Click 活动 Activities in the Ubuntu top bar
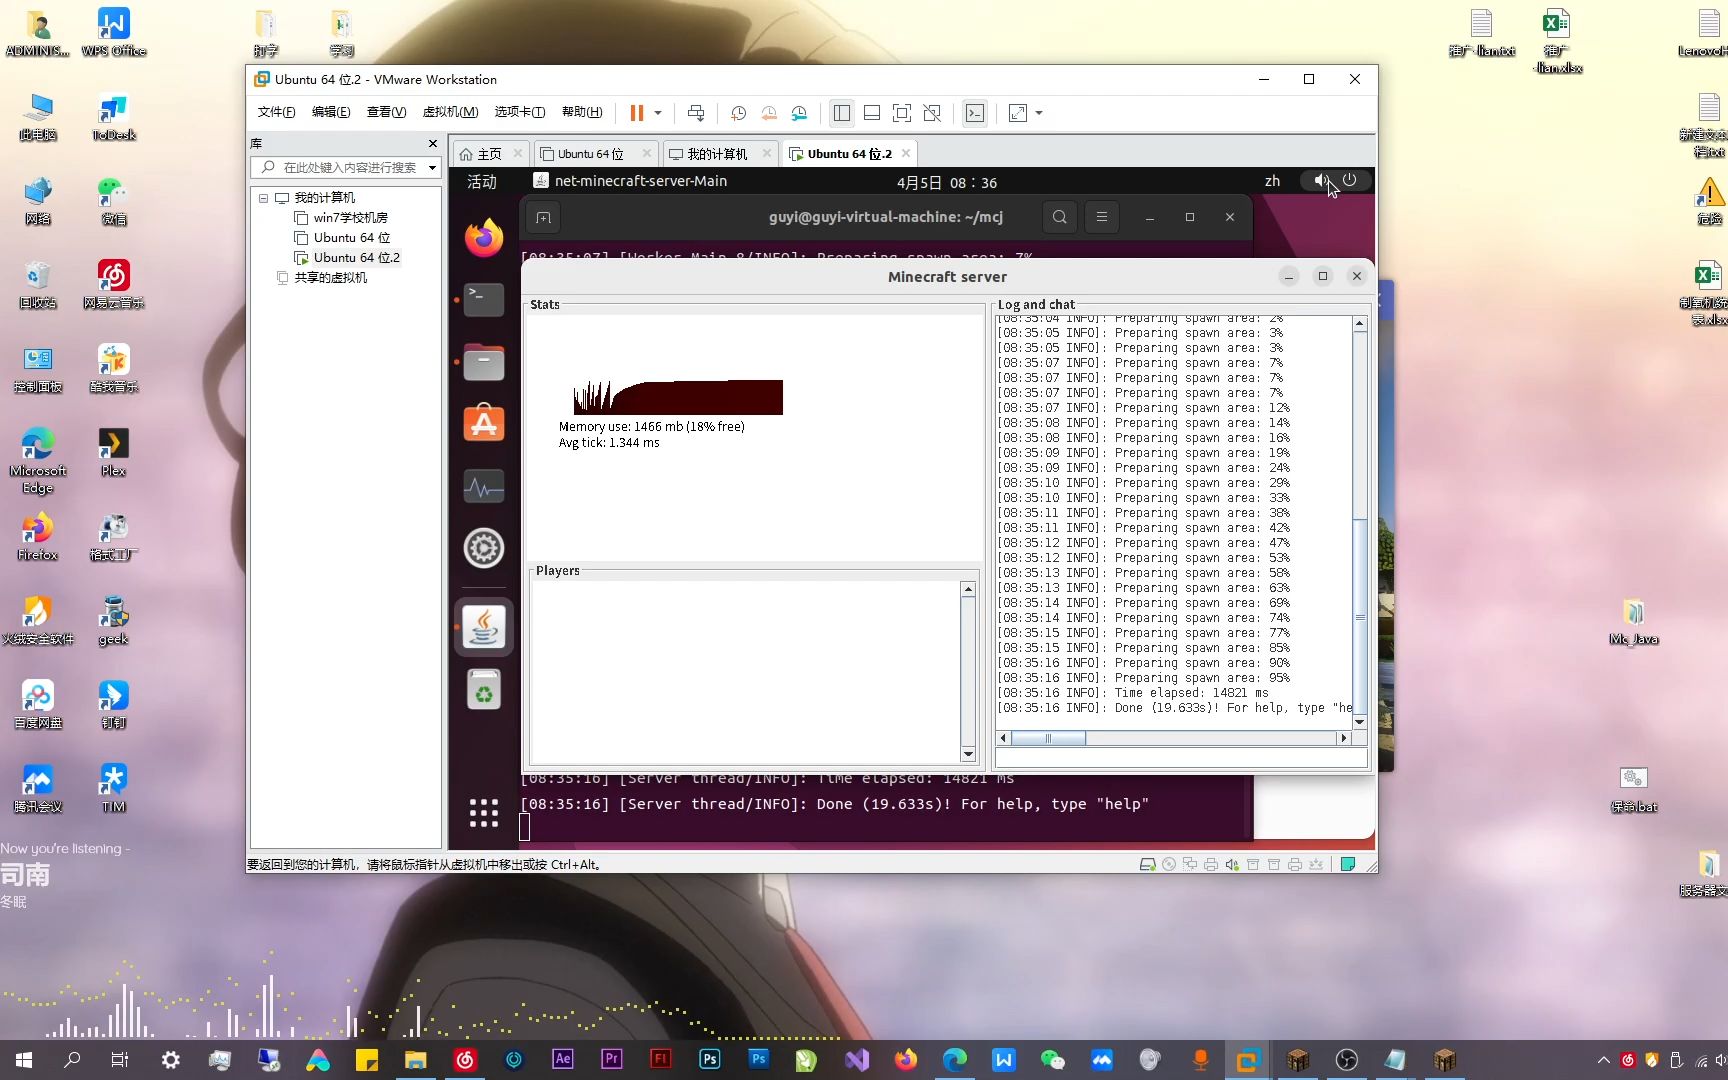 coord(482,181)
